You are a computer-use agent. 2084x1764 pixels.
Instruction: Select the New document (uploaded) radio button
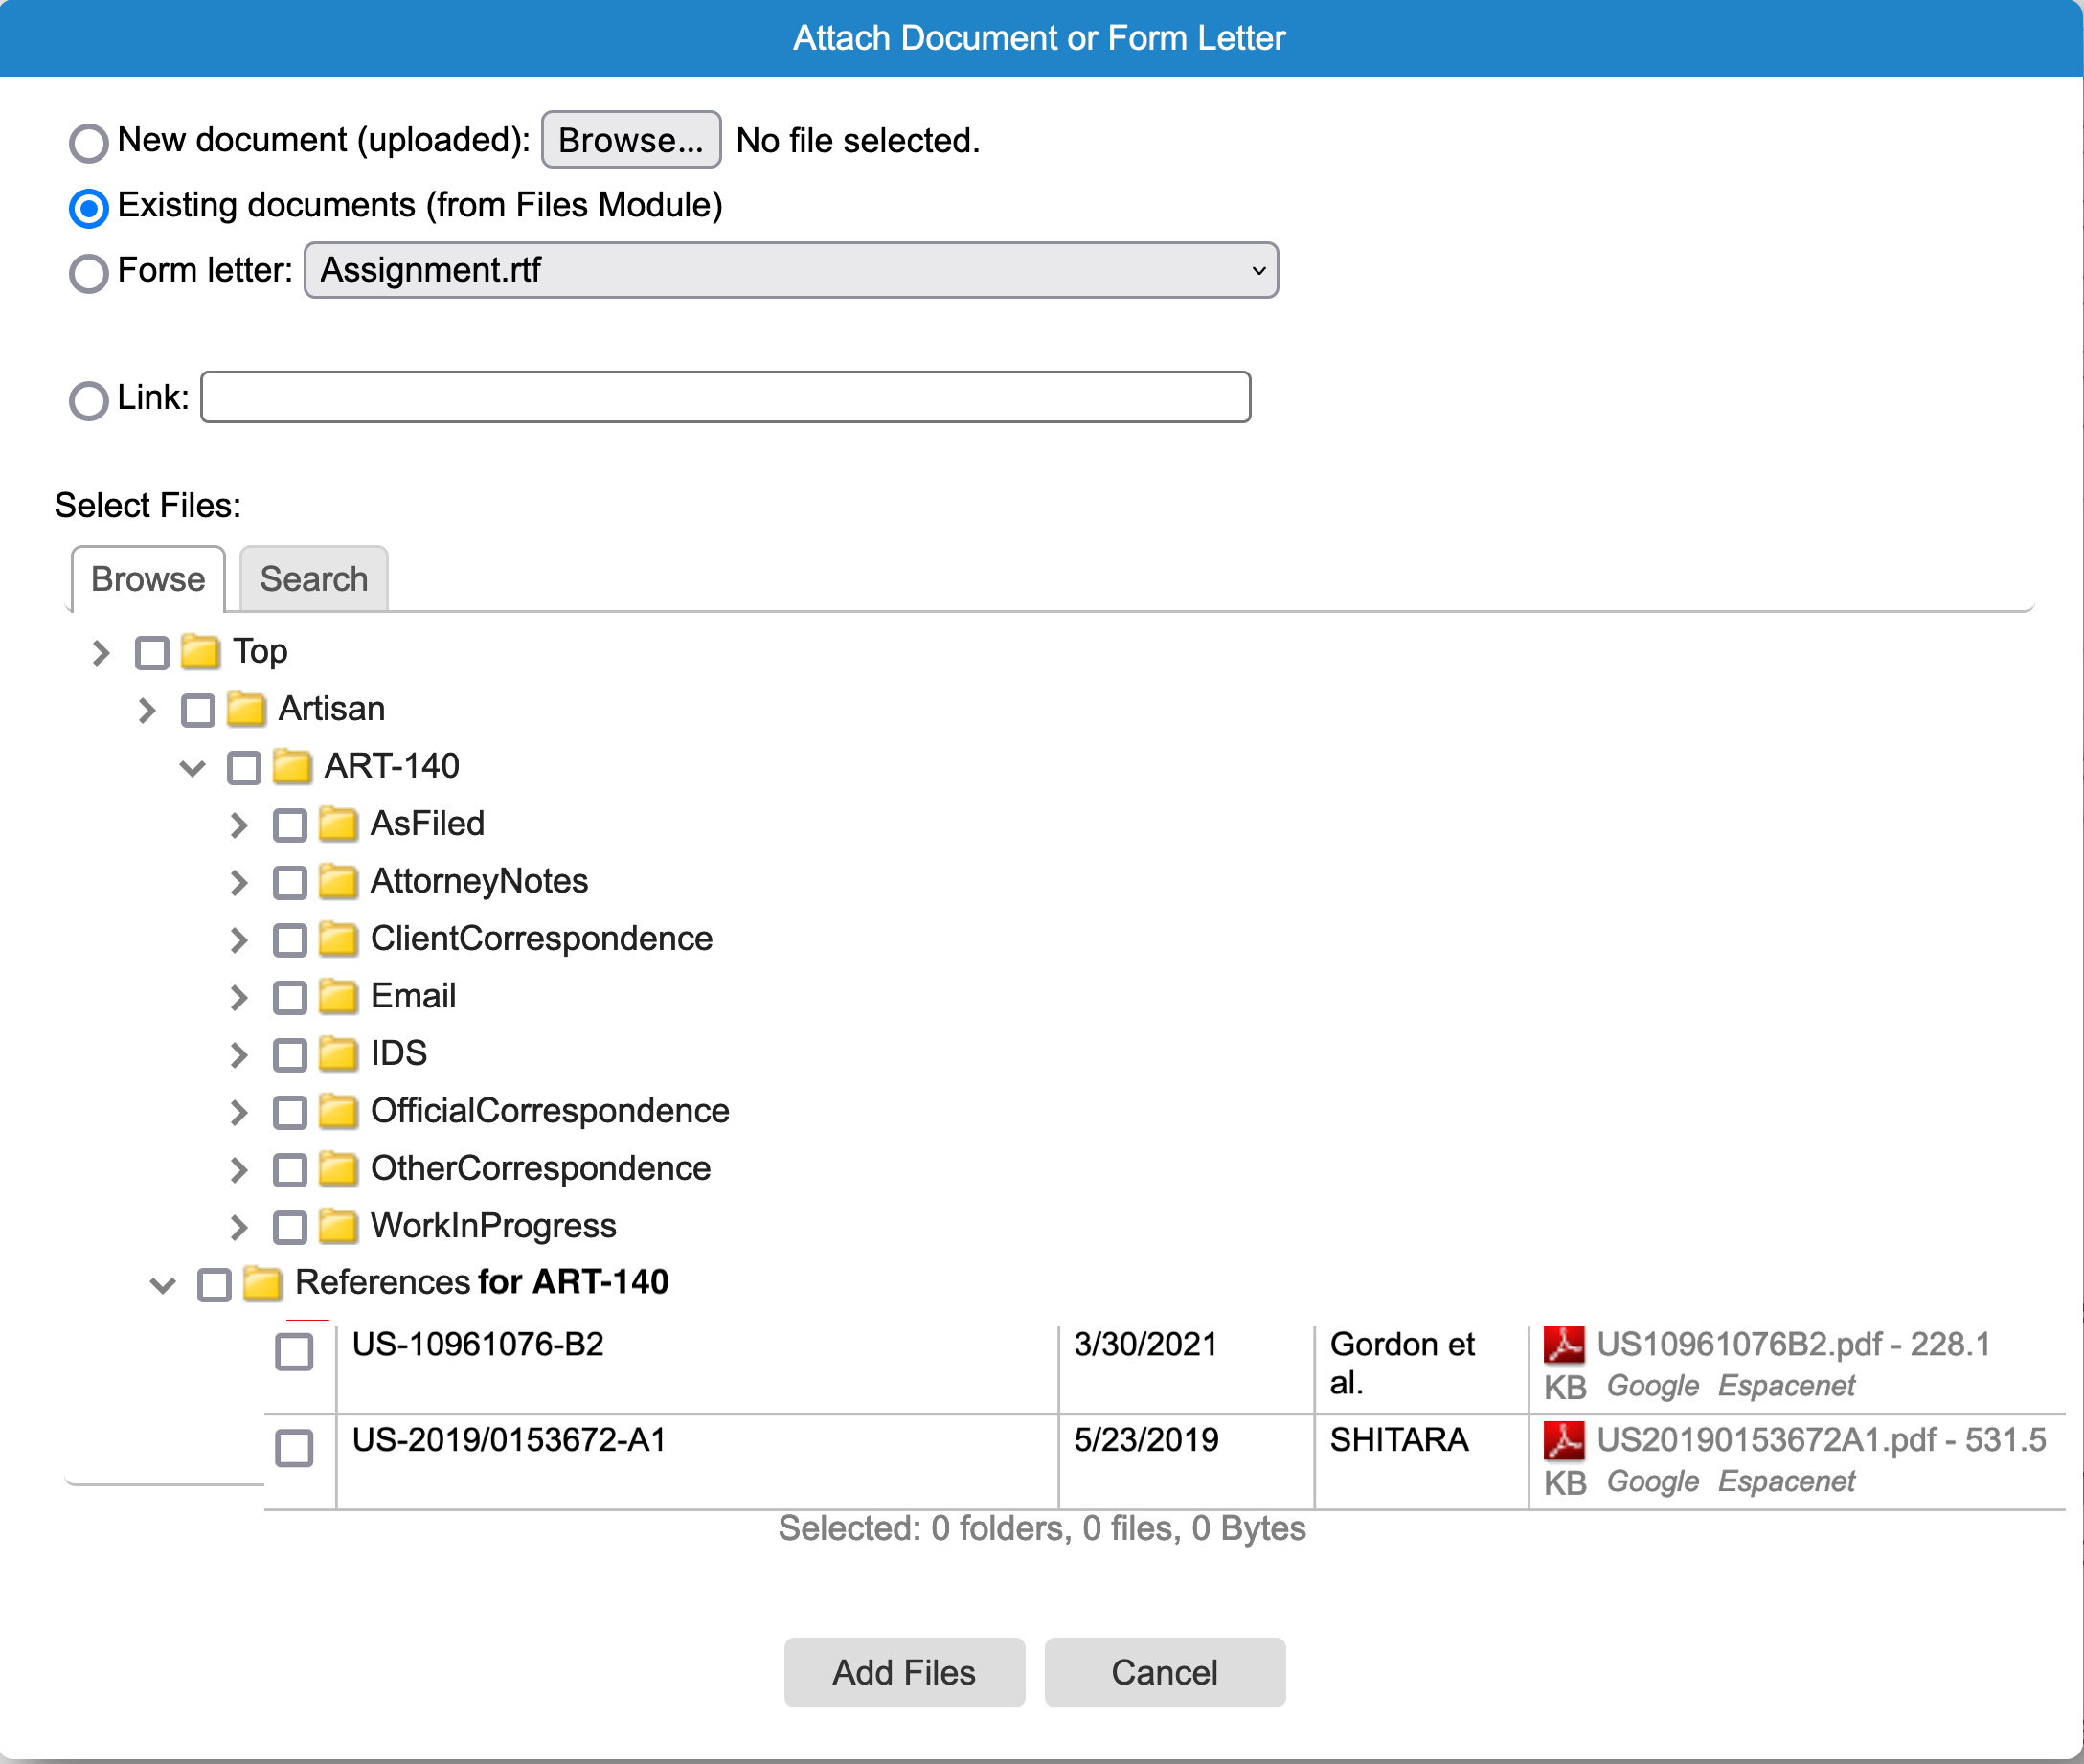(88, 141)
